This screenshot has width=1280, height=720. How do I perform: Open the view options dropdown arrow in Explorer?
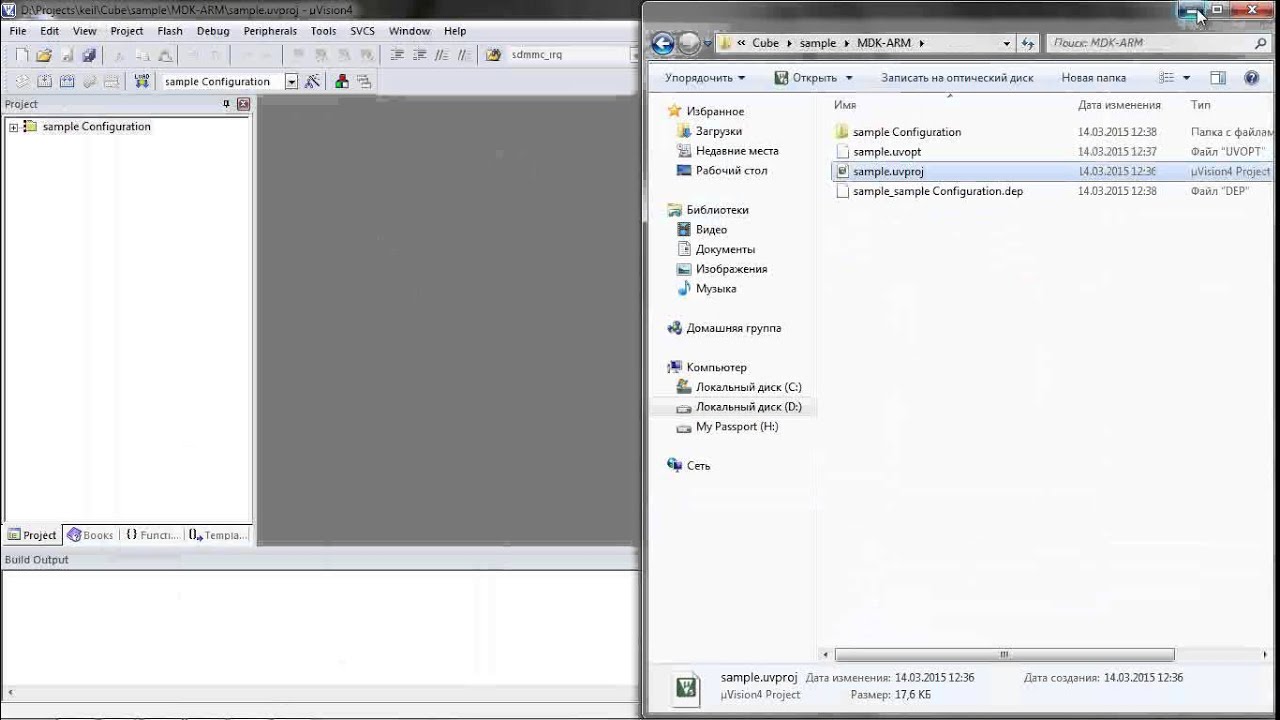click(1187, 78)
